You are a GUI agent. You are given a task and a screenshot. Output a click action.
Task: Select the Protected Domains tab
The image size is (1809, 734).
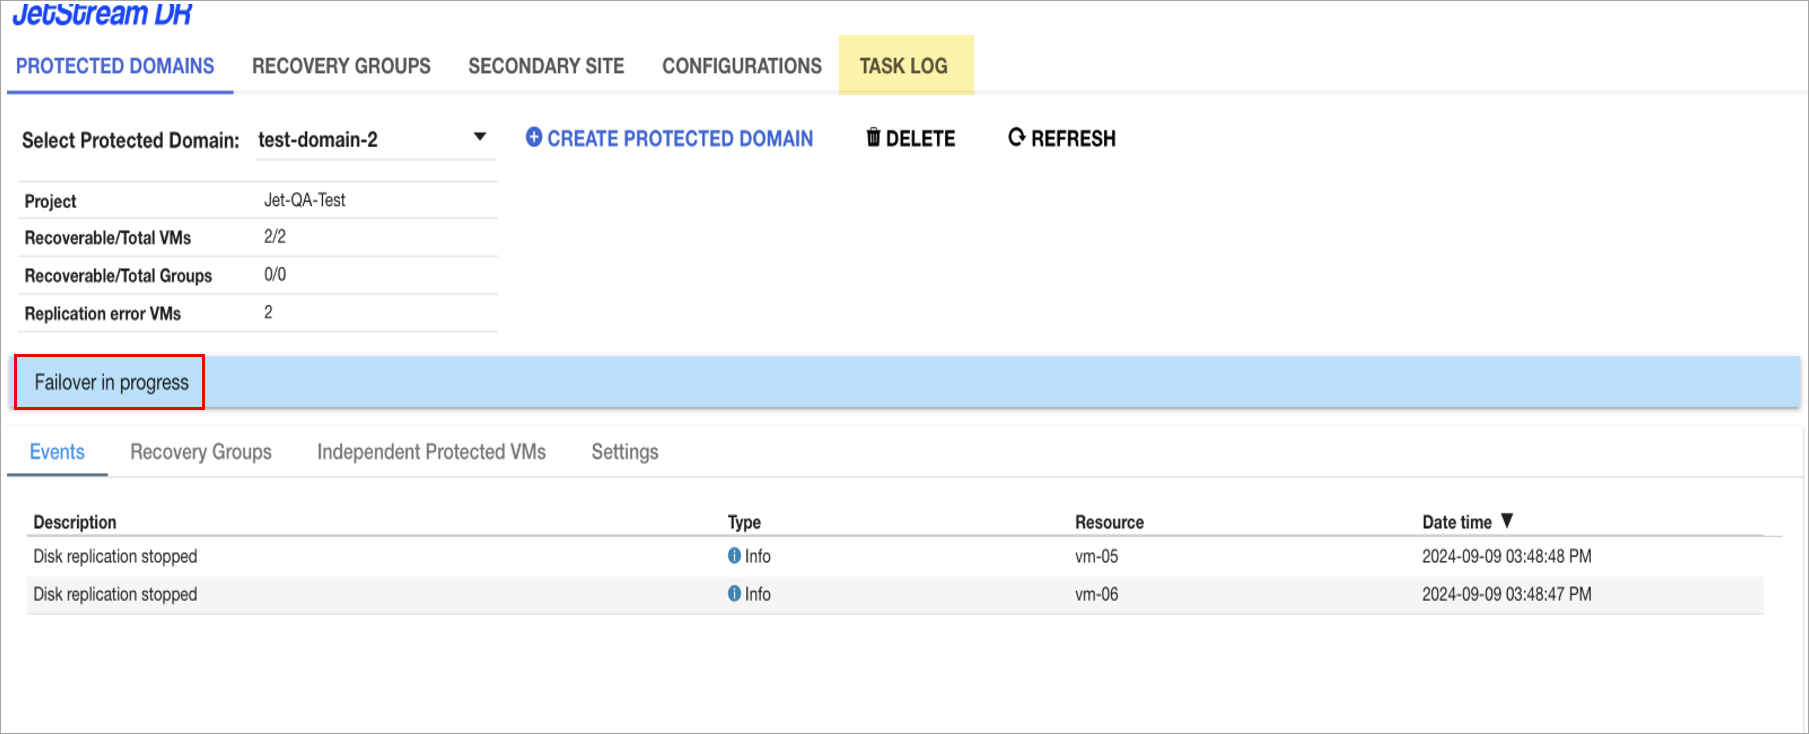coord(115,66)
